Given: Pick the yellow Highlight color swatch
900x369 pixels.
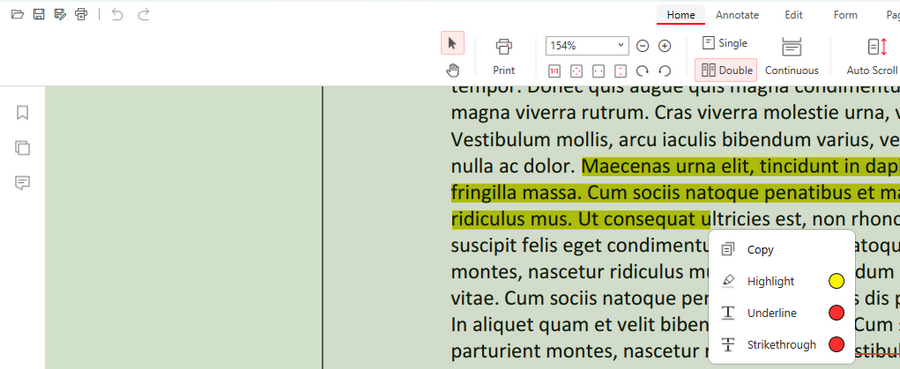Looking at the screenshot, I should point(836,281).
